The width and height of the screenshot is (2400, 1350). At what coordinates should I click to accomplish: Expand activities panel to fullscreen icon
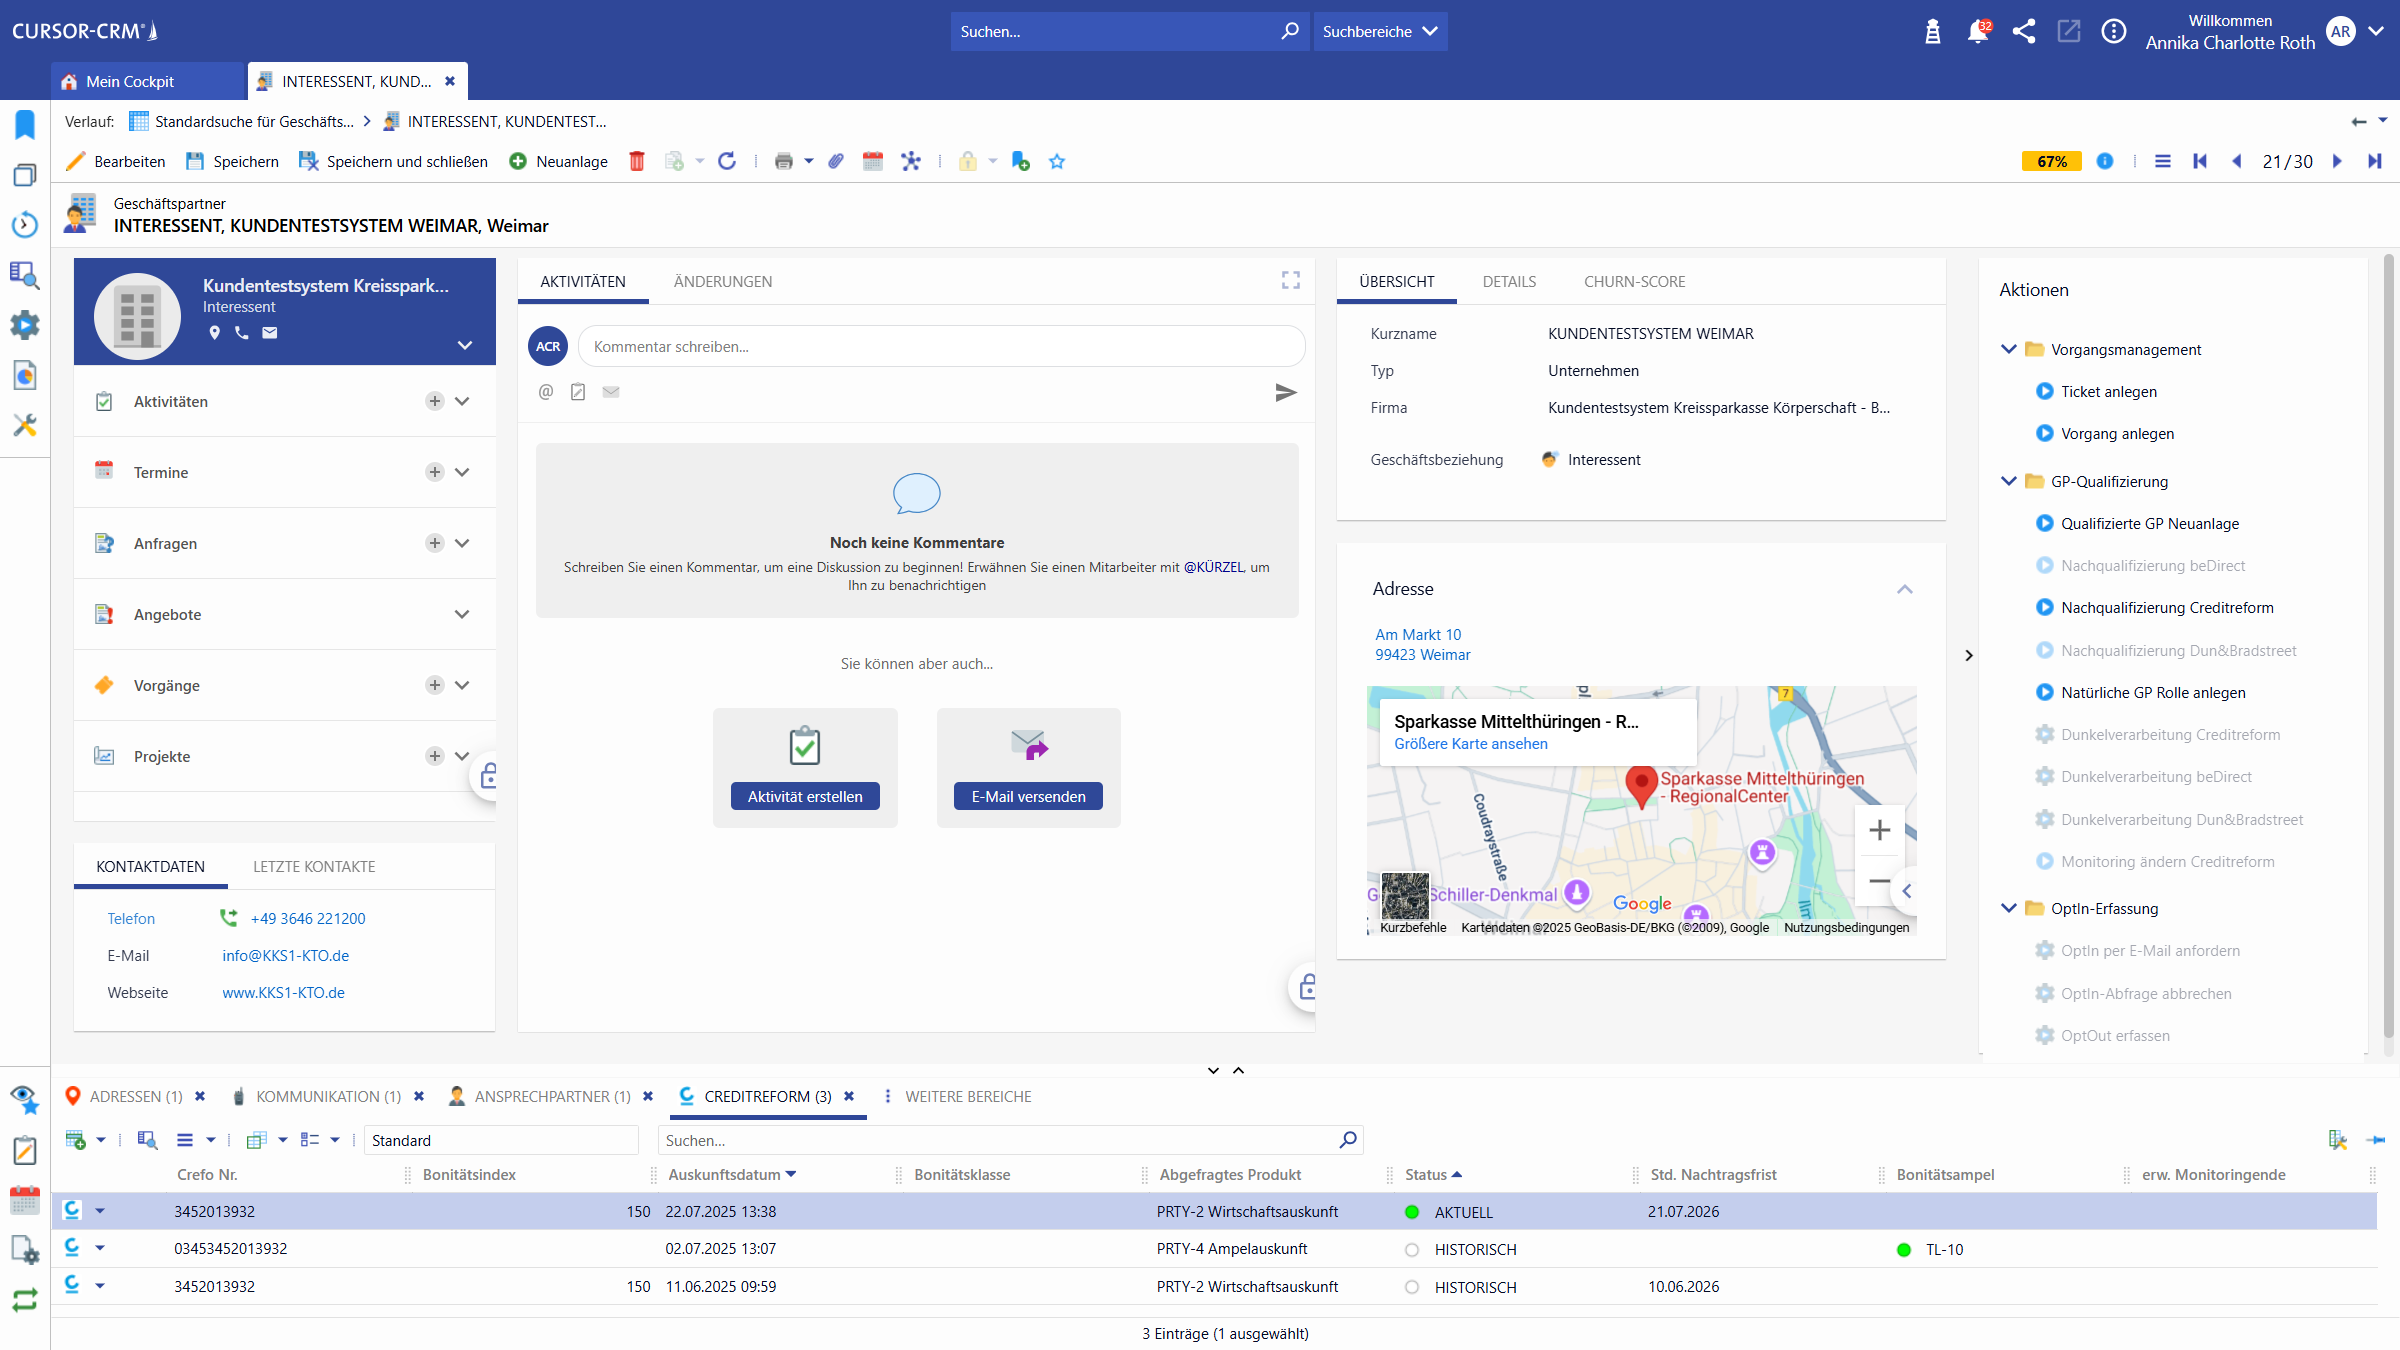click(x=1291, y=280)
